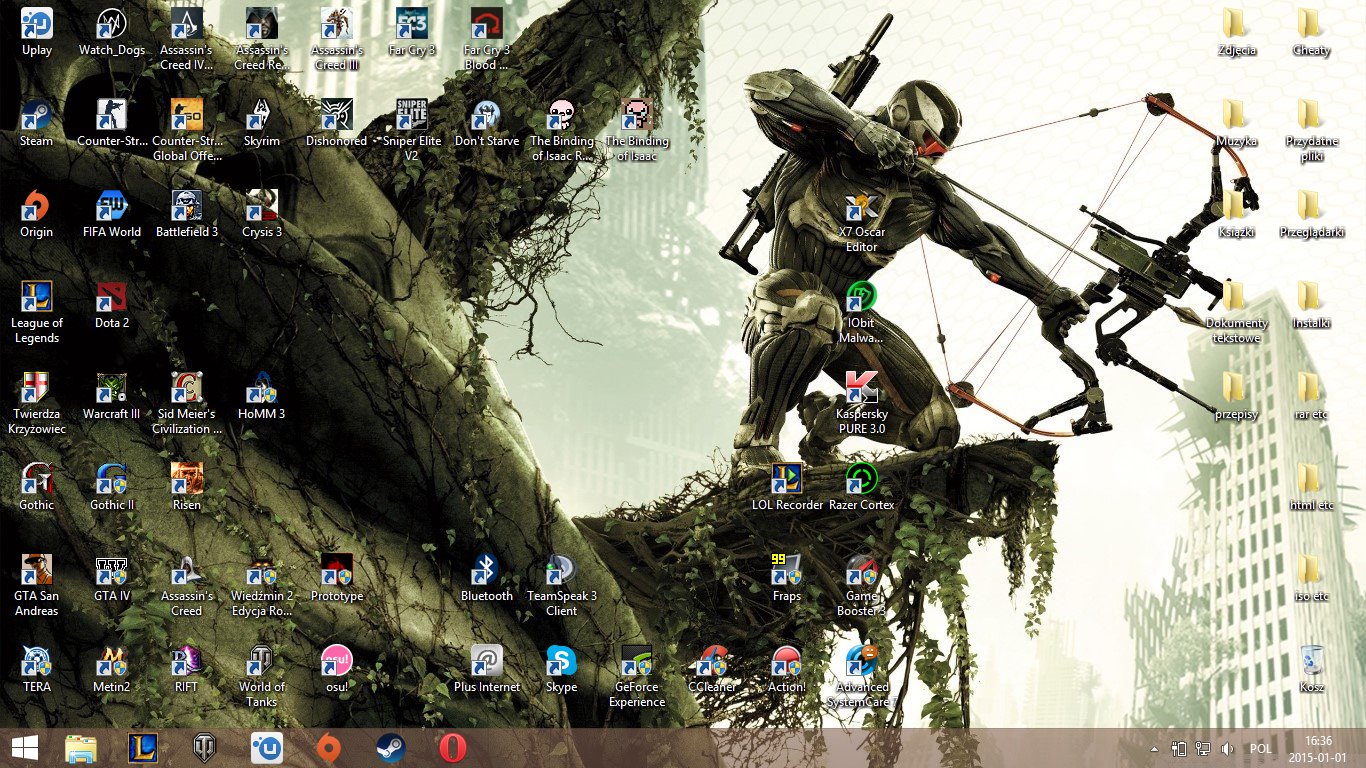
Task: Select the GeForce Experience icon
Action: 637,676
